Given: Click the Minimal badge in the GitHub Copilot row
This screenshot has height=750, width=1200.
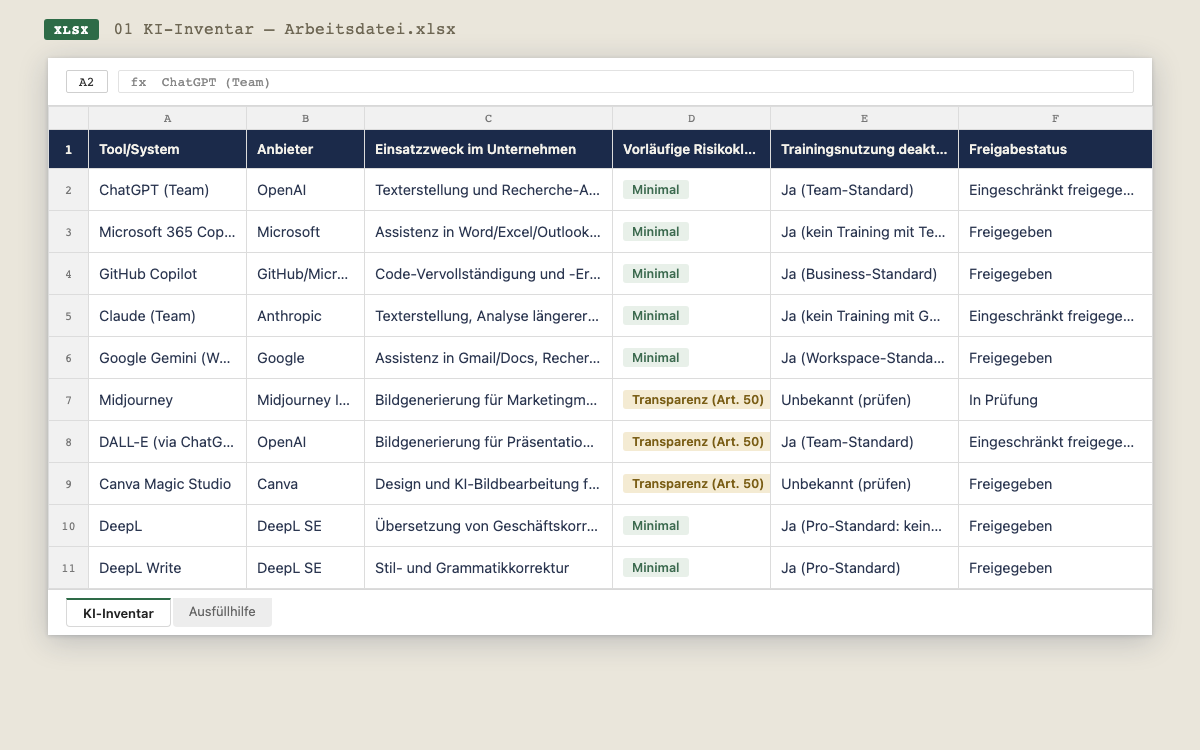Looking at the screenshot, I should pyautogui.click(x=655, y=274).
